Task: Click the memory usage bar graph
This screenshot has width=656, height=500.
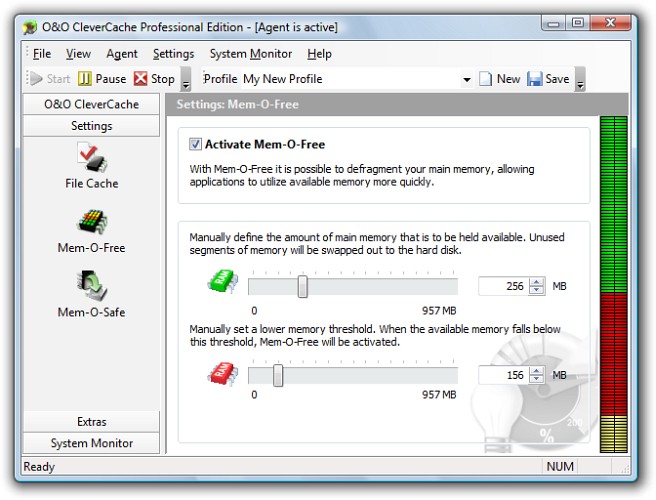Action: [614, 285]
